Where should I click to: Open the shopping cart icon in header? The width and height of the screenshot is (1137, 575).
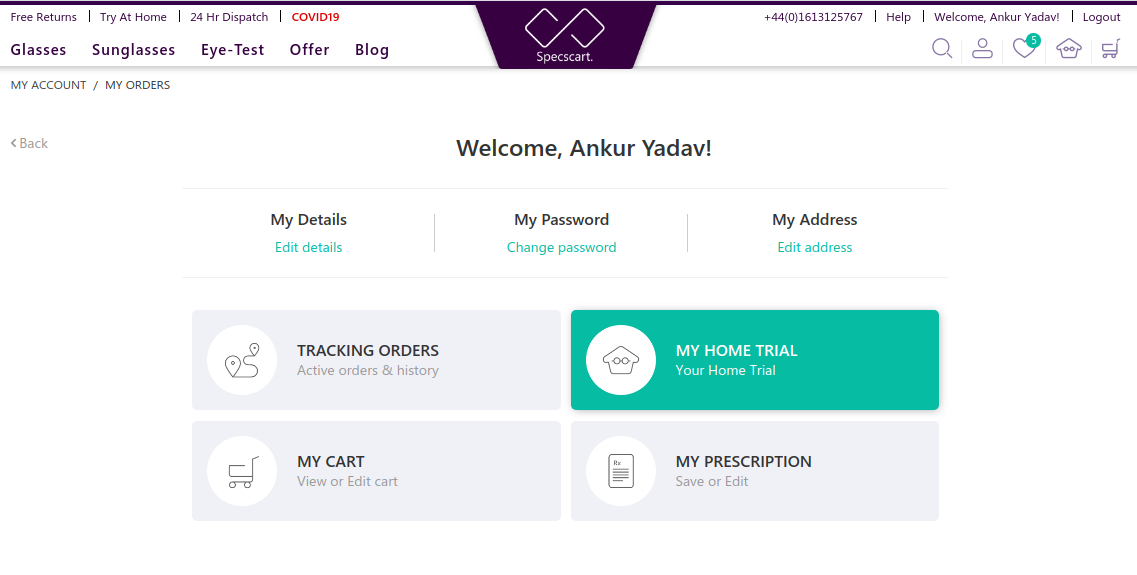(1110, 49)
